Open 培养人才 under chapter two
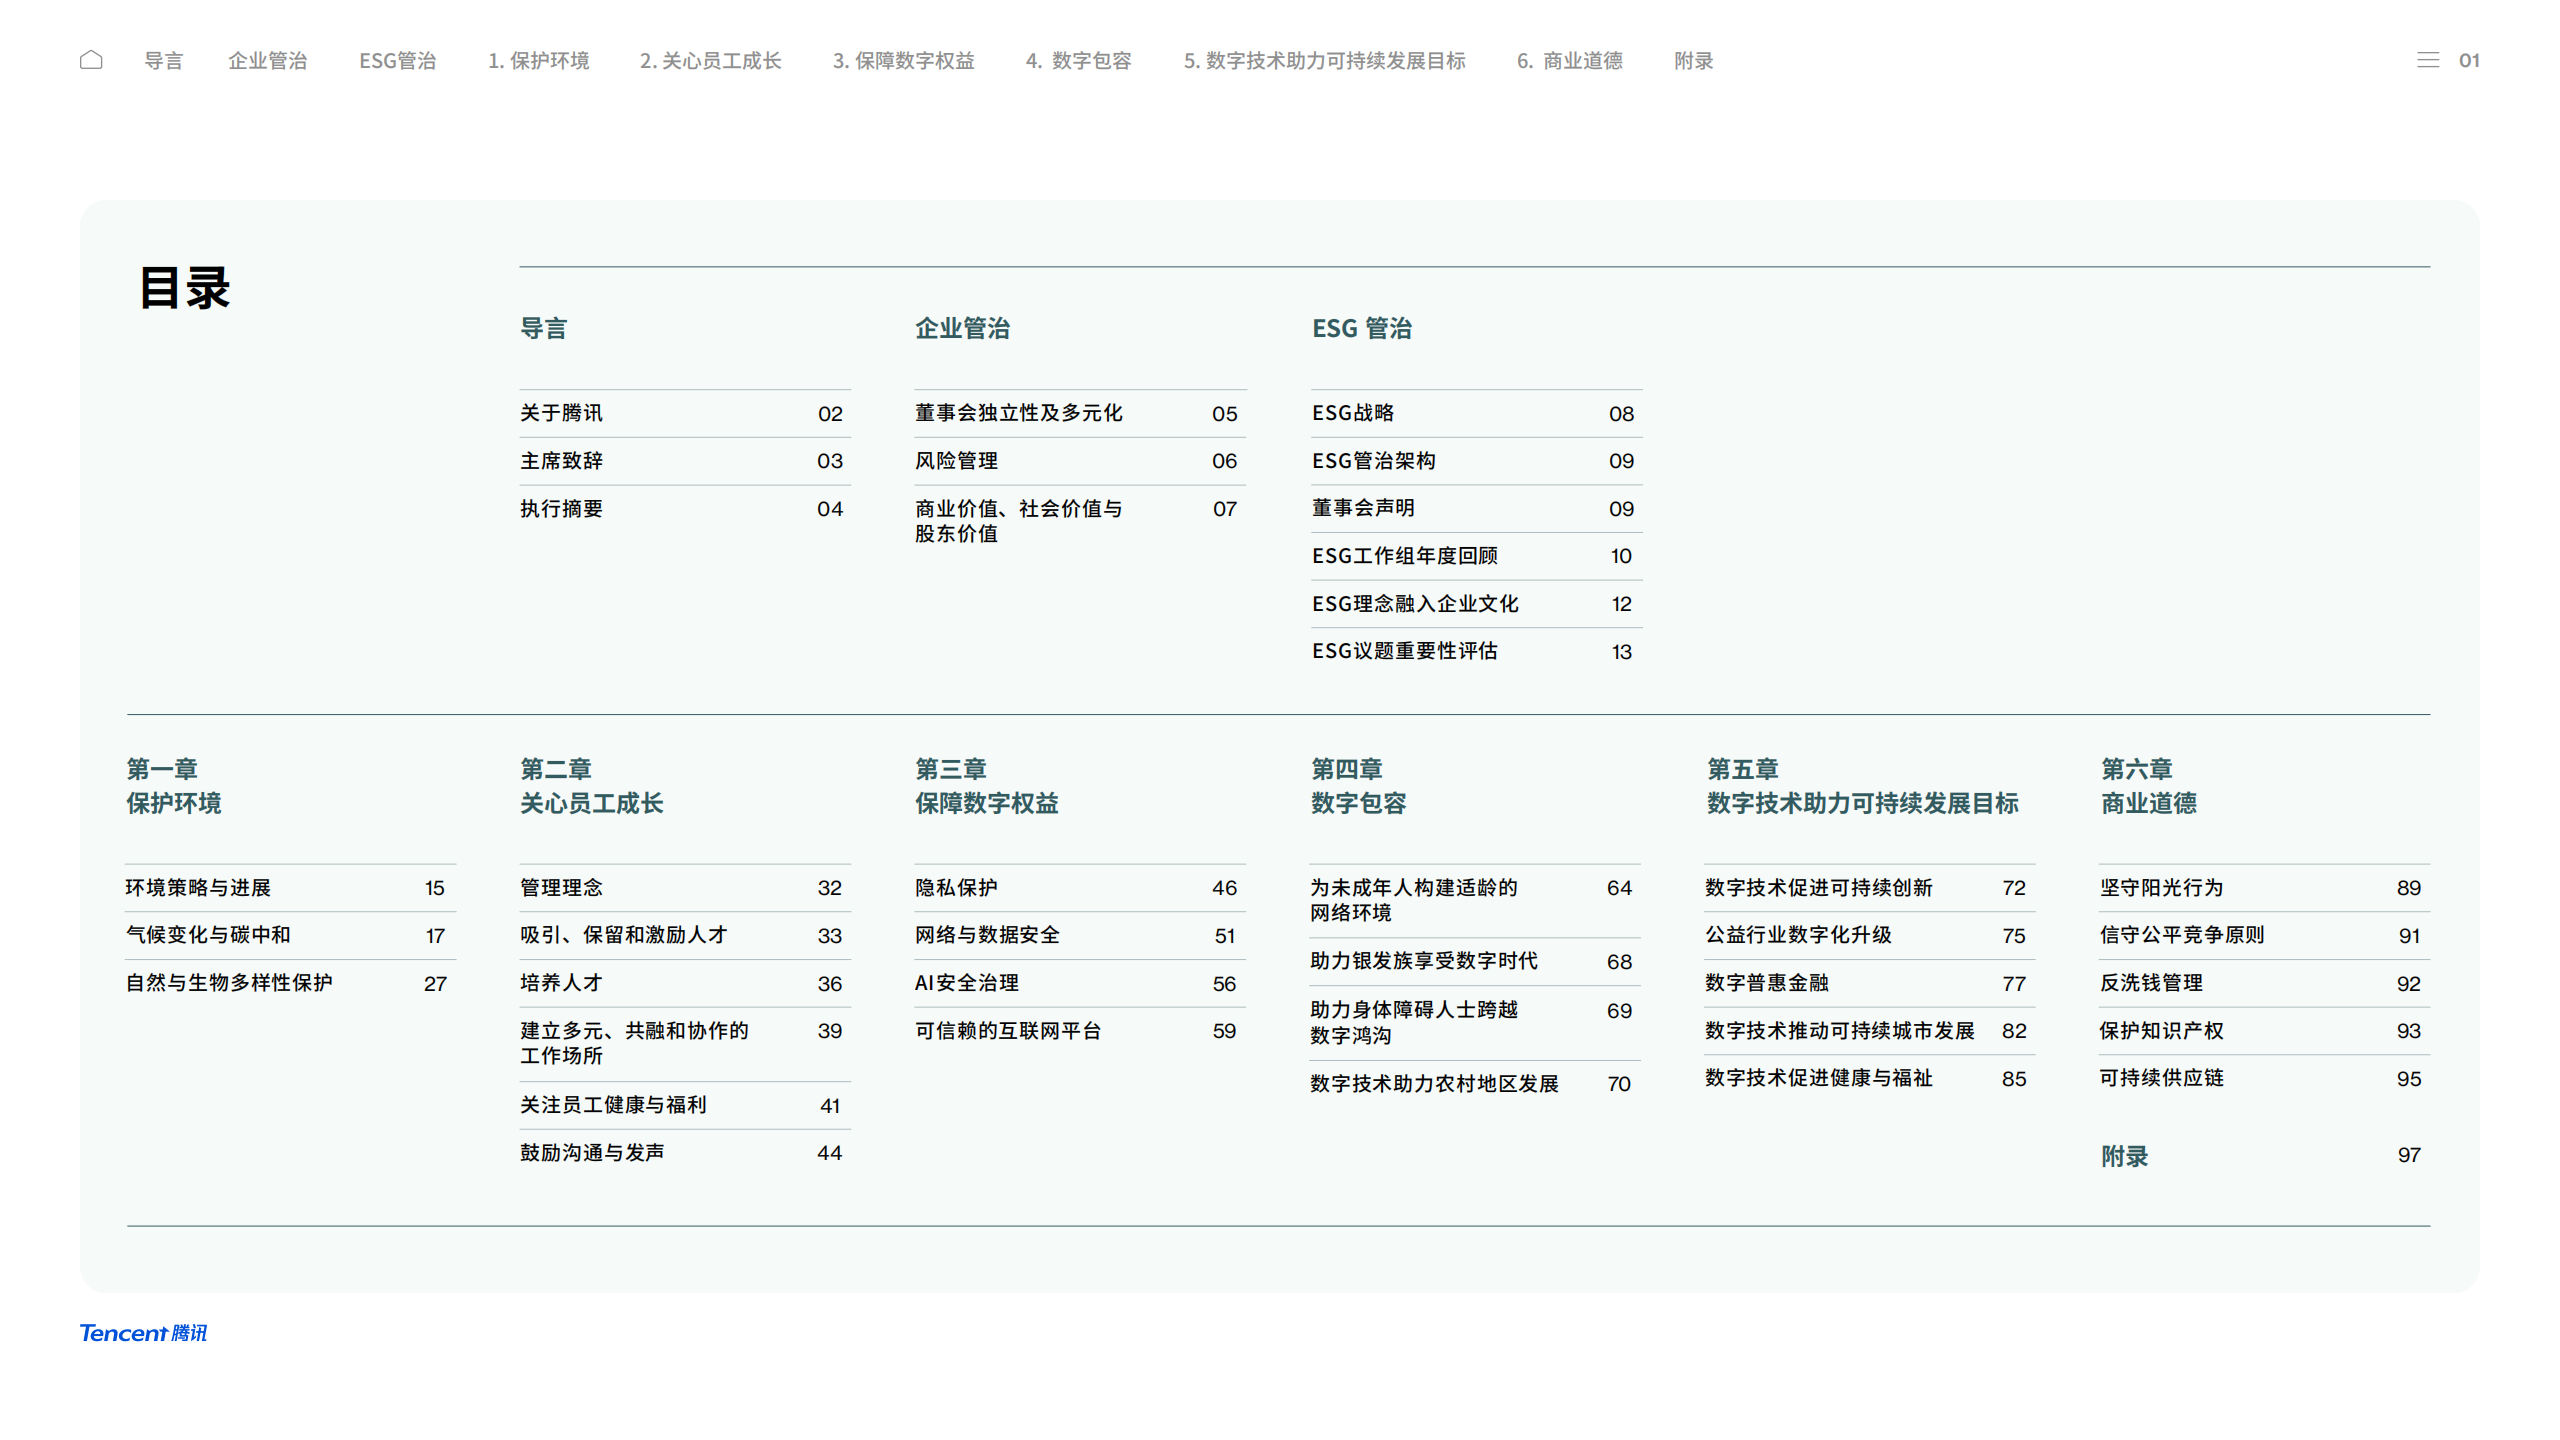 coord(561,983)
